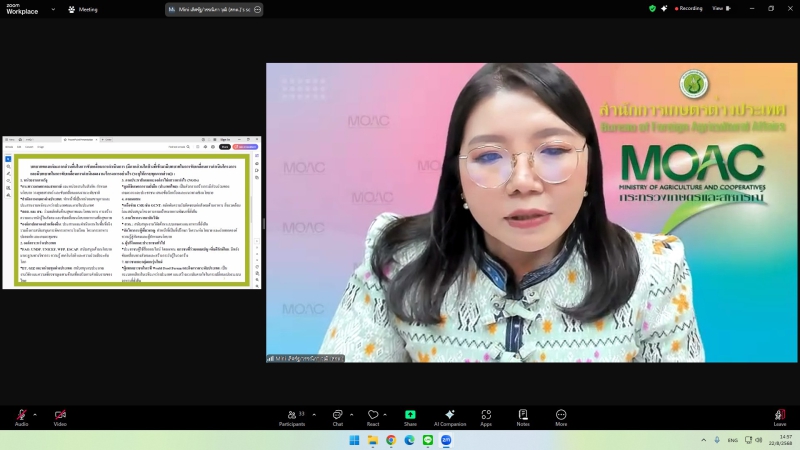Image resolution: width=800 pixels, height=450 pixels.
Task: Expand the React options arrow
Action: (387, 414)
